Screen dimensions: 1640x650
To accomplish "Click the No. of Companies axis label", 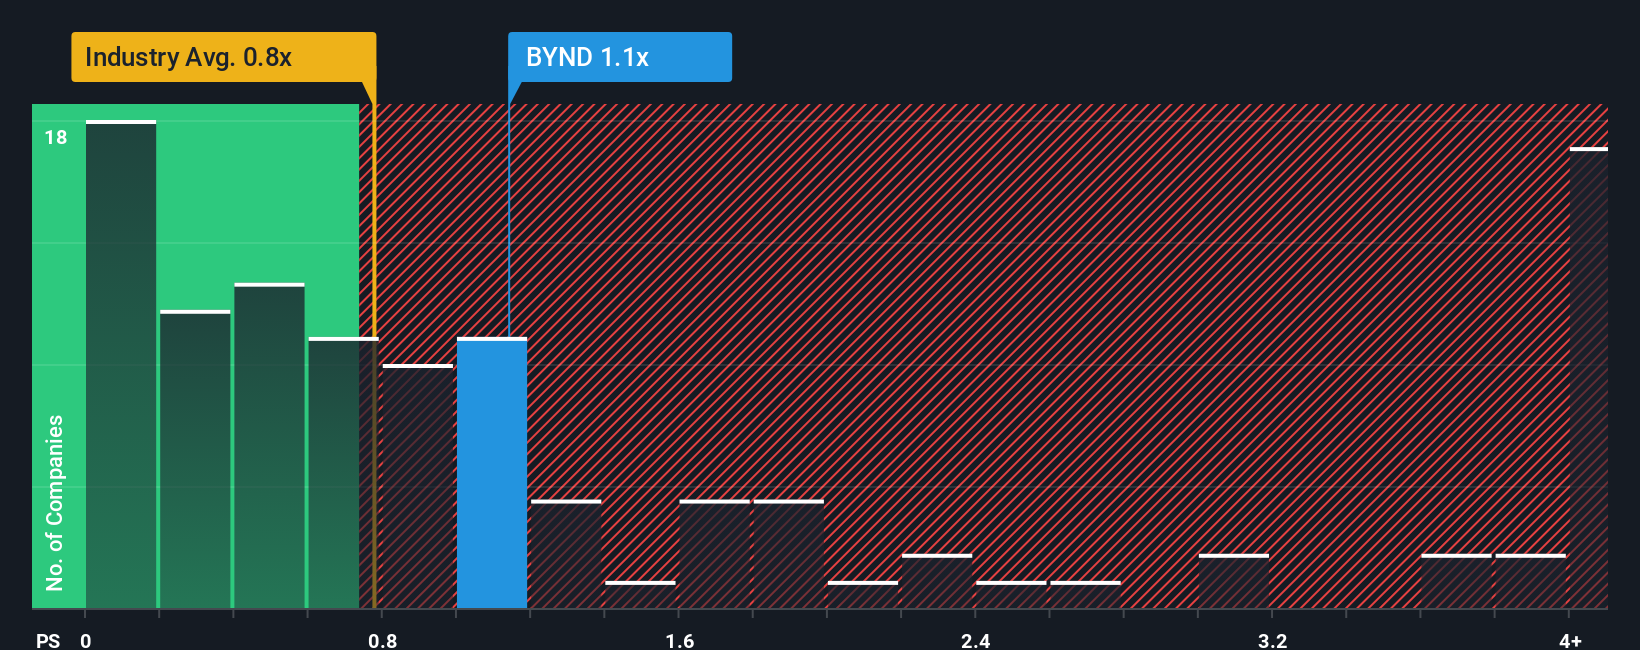I will [55, 503].
